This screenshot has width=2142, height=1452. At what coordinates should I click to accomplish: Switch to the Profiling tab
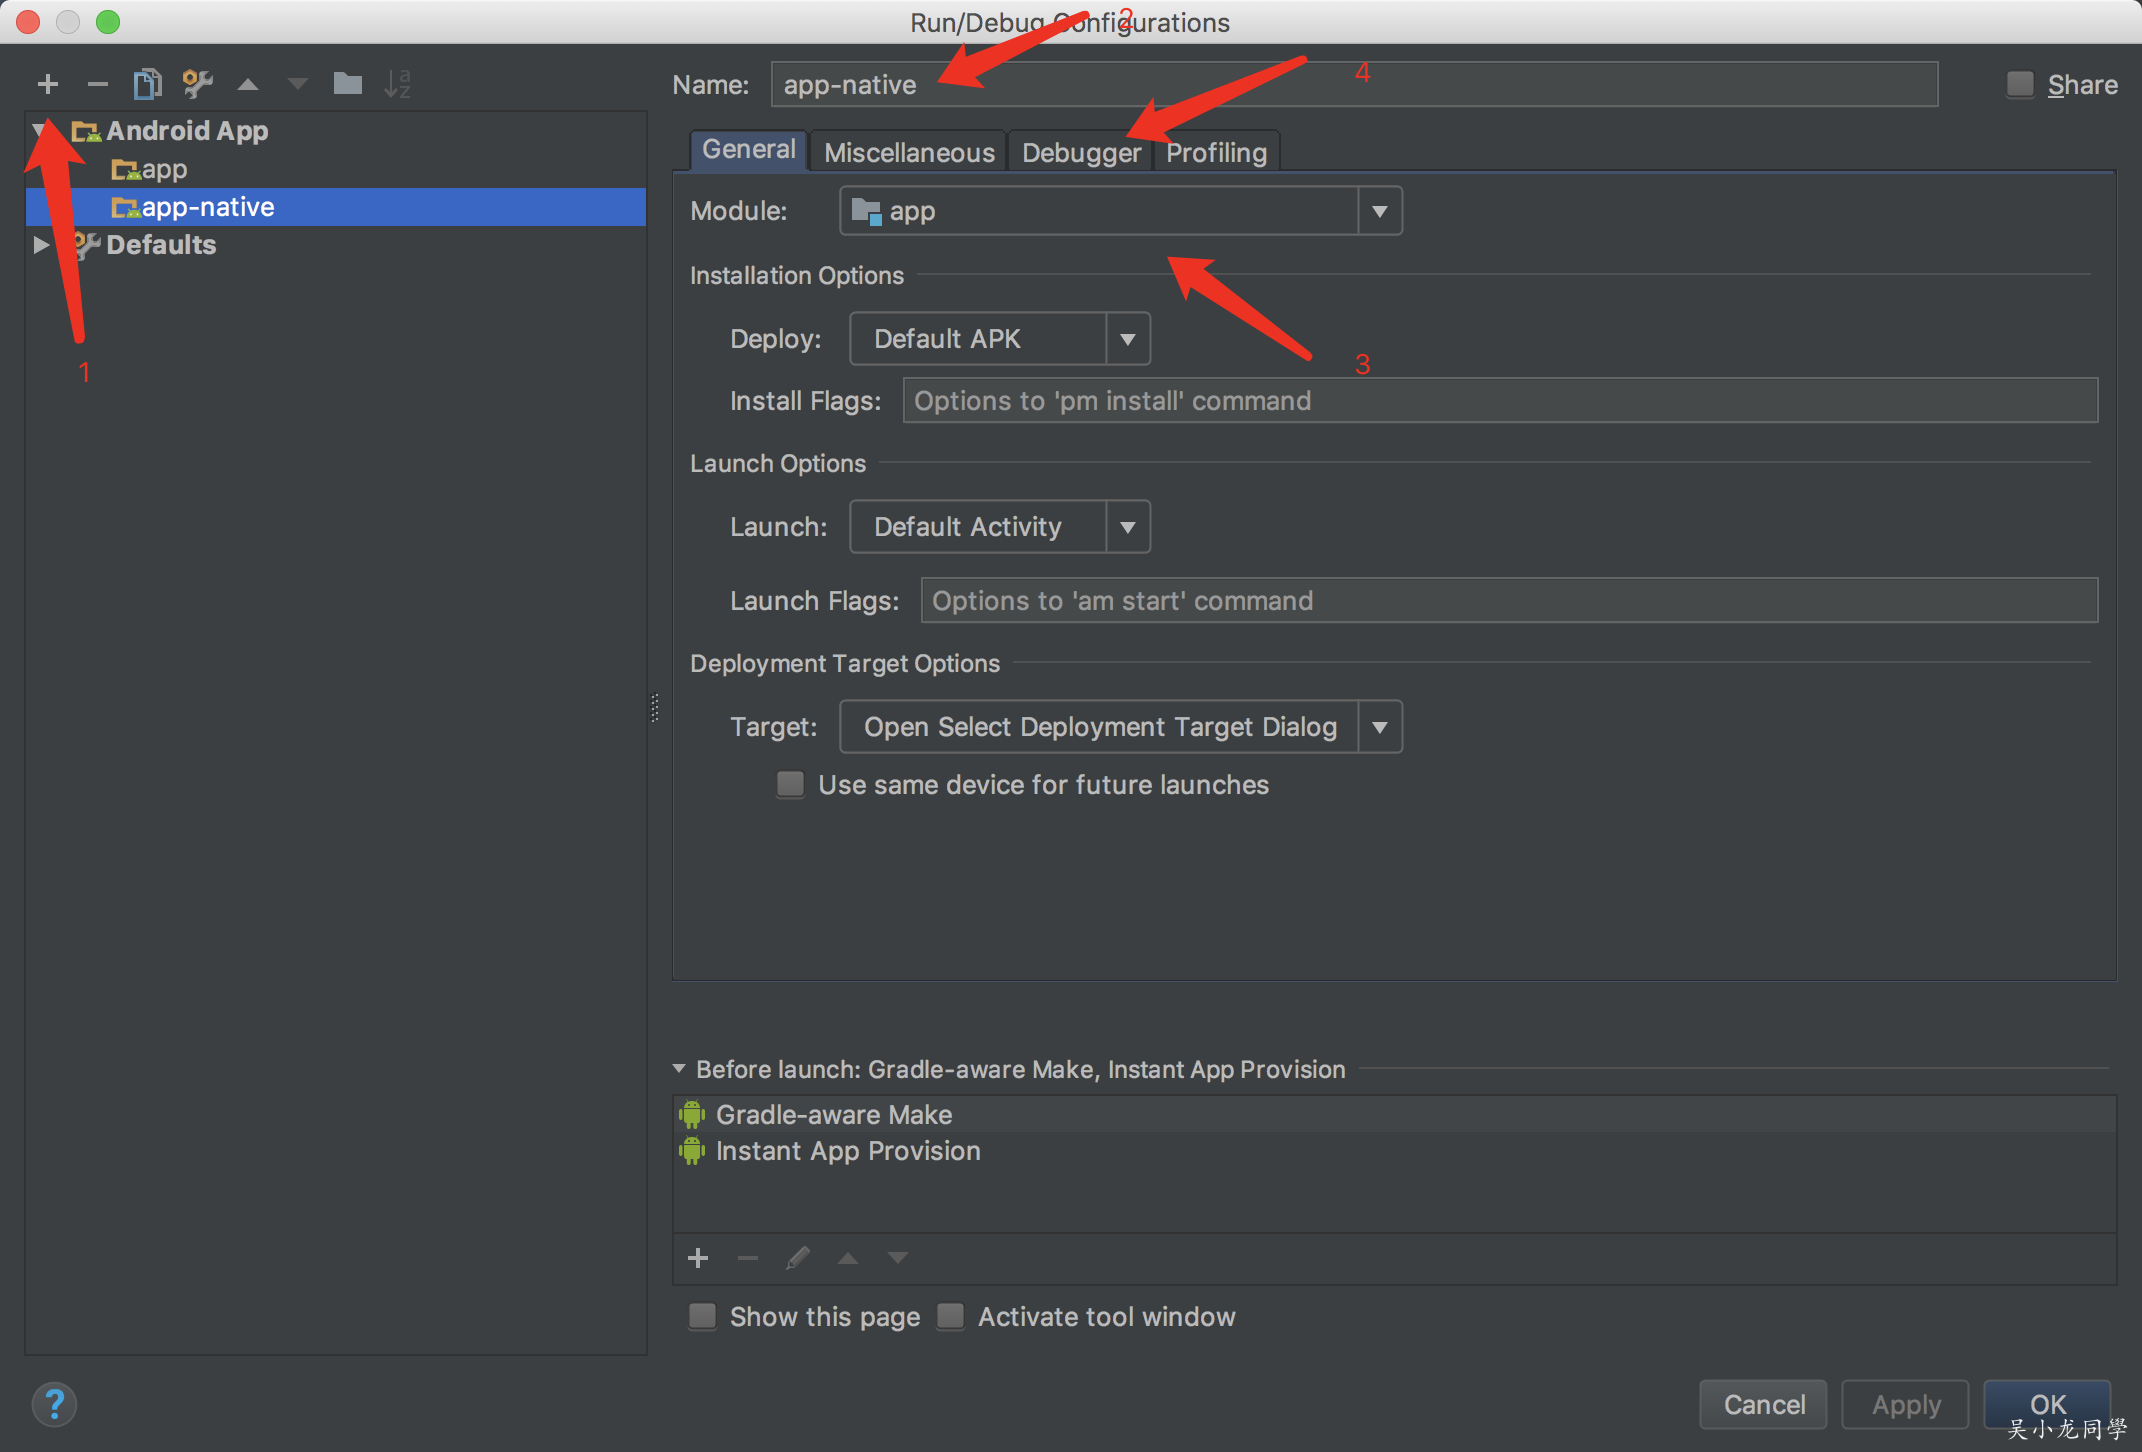[1216, 153]
